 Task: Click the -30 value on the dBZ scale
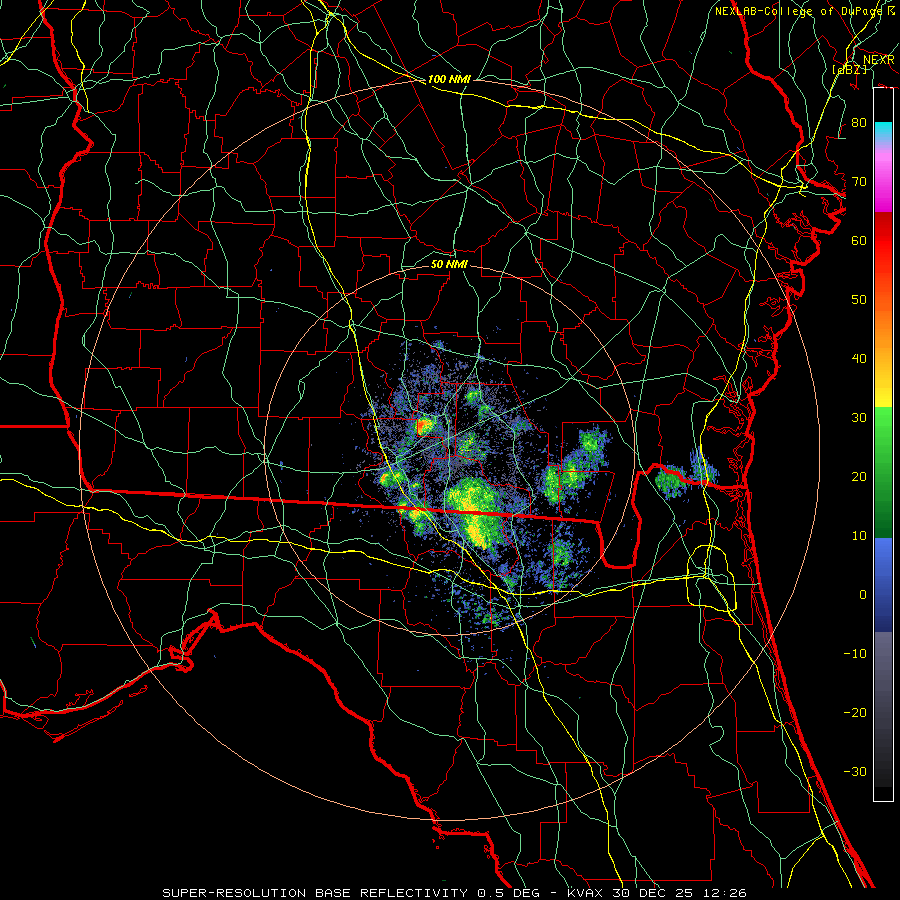click(x=855, y=772)
